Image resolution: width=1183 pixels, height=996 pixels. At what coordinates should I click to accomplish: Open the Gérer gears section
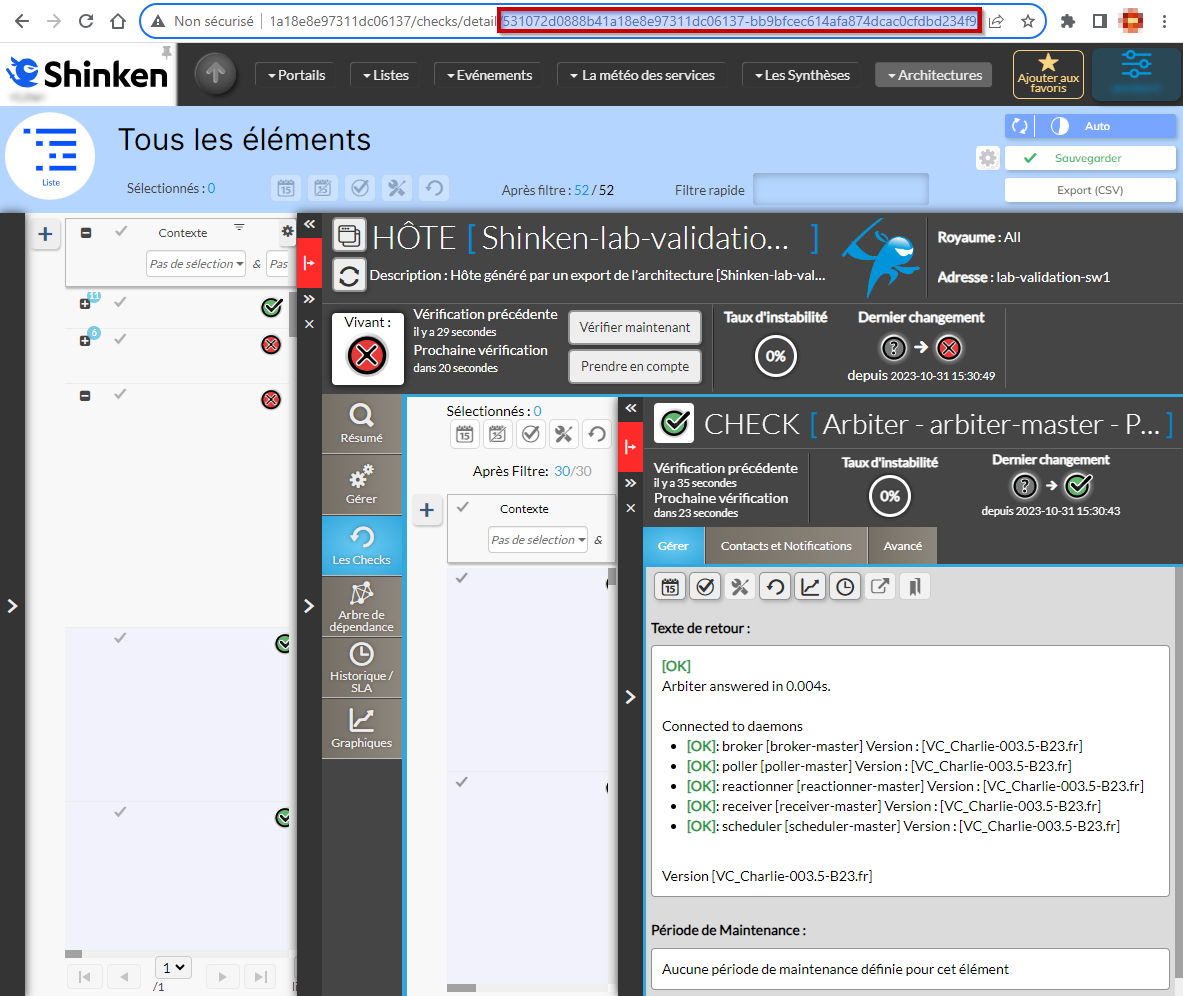(361, 484)
